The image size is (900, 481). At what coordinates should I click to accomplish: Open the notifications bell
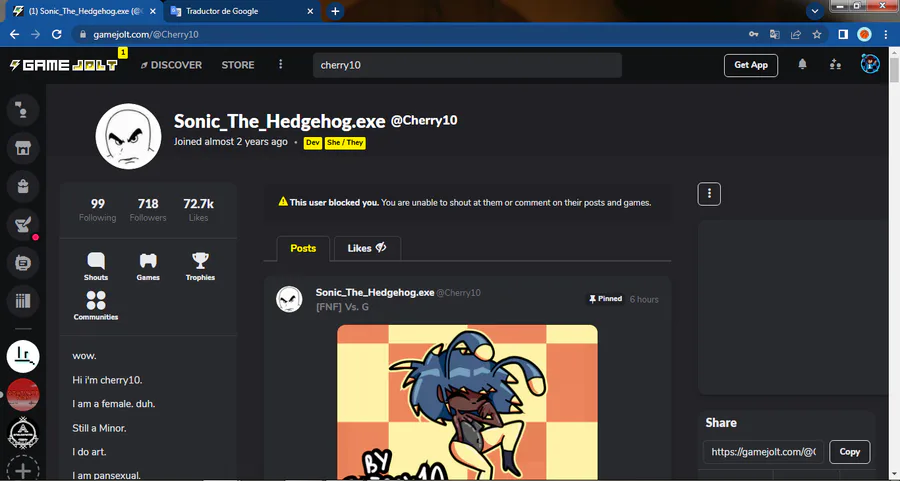(x=802, y=64)
